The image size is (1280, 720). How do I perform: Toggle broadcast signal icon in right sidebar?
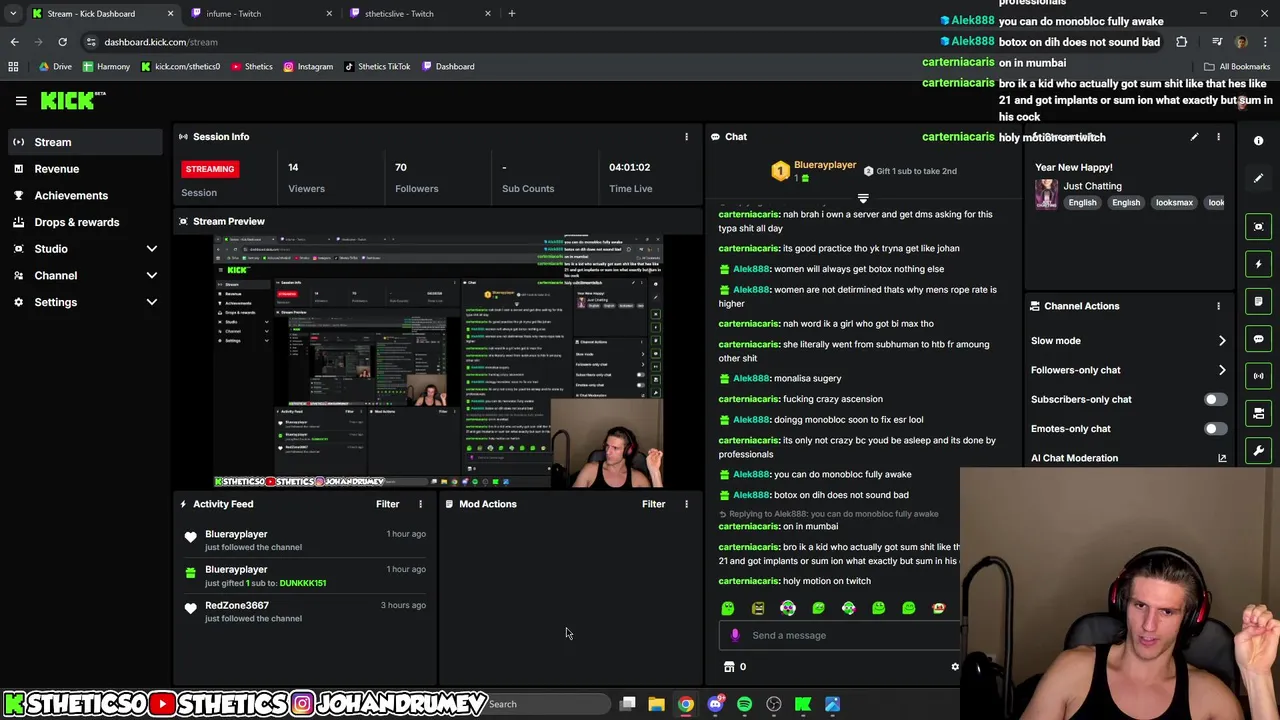[x=1259, y=376]
